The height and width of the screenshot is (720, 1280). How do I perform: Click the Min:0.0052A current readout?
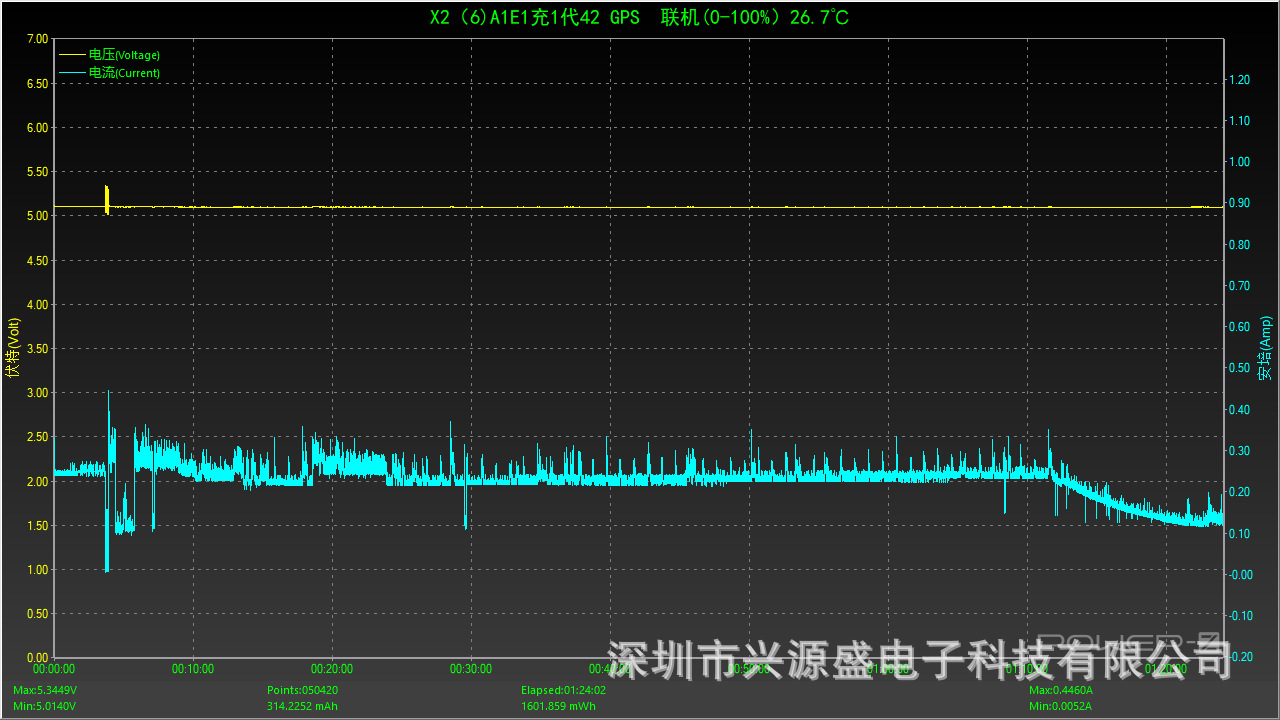1060,706
